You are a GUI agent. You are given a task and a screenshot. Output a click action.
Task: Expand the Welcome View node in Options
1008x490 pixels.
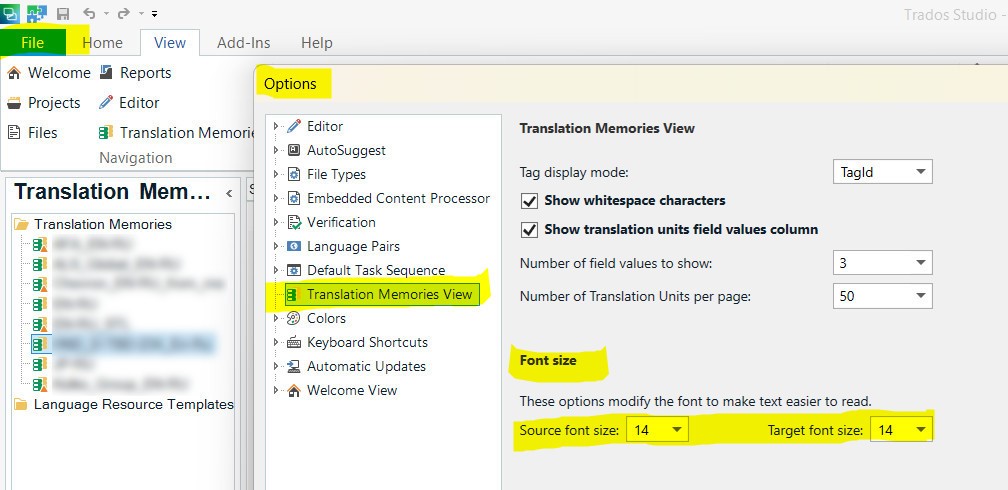276,390
